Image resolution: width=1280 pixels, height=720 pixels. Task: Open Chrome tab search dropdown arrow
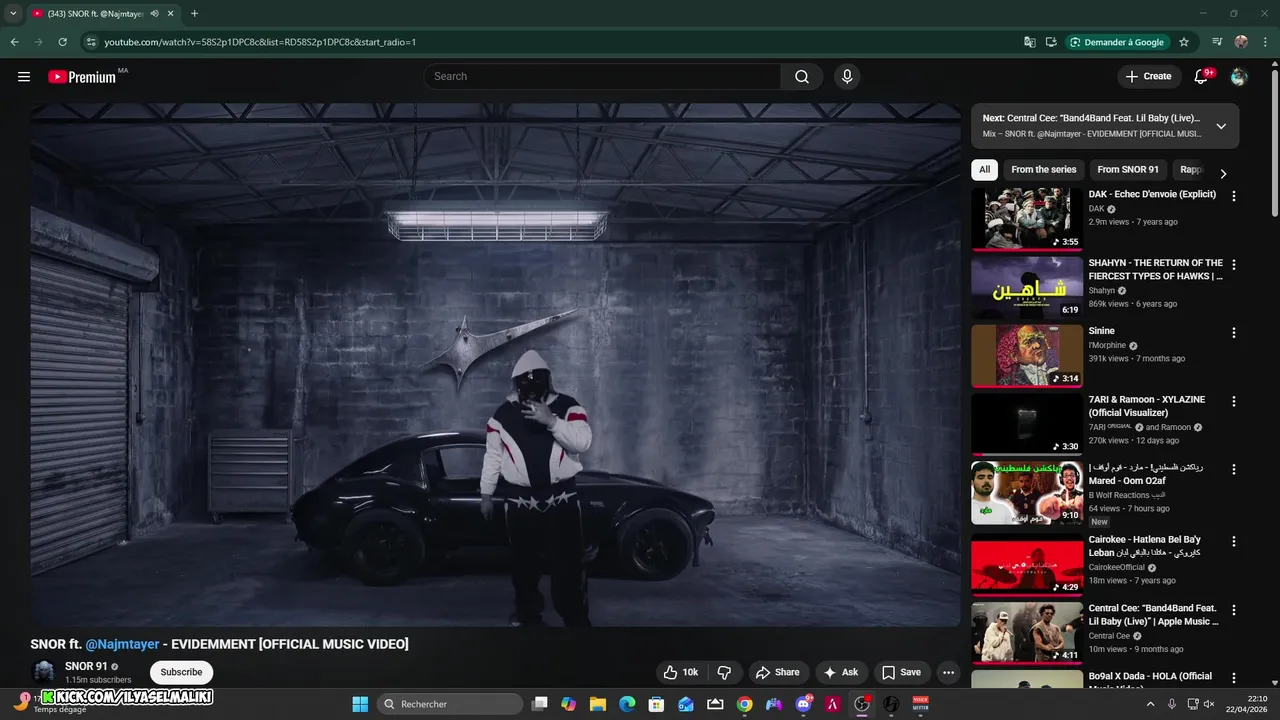pyautogui.click(x=13, y=13)
